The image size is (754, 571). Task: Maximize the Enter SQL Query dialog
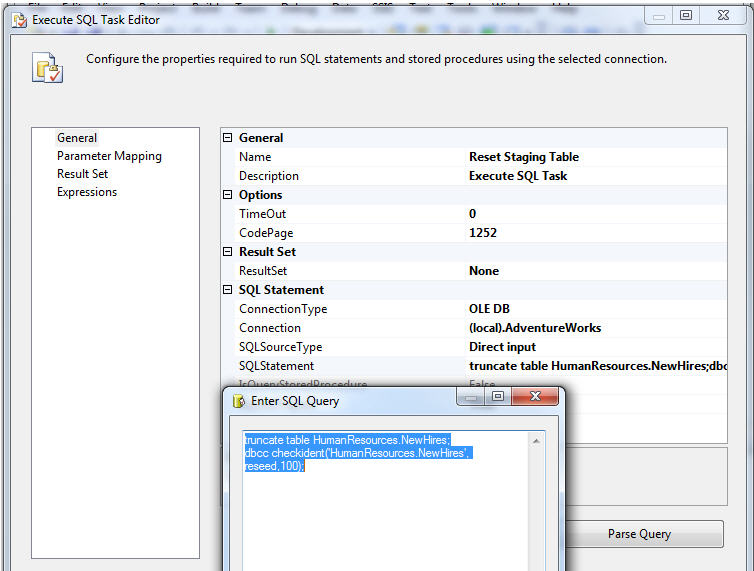(x=497, y=397)
